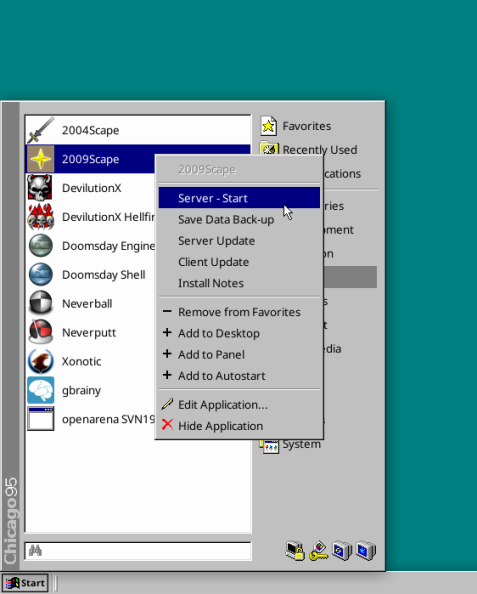The height and width of the screenshot is (594, 477).
Task: Click the Recently Used folder icon
Action: point(269,148)
